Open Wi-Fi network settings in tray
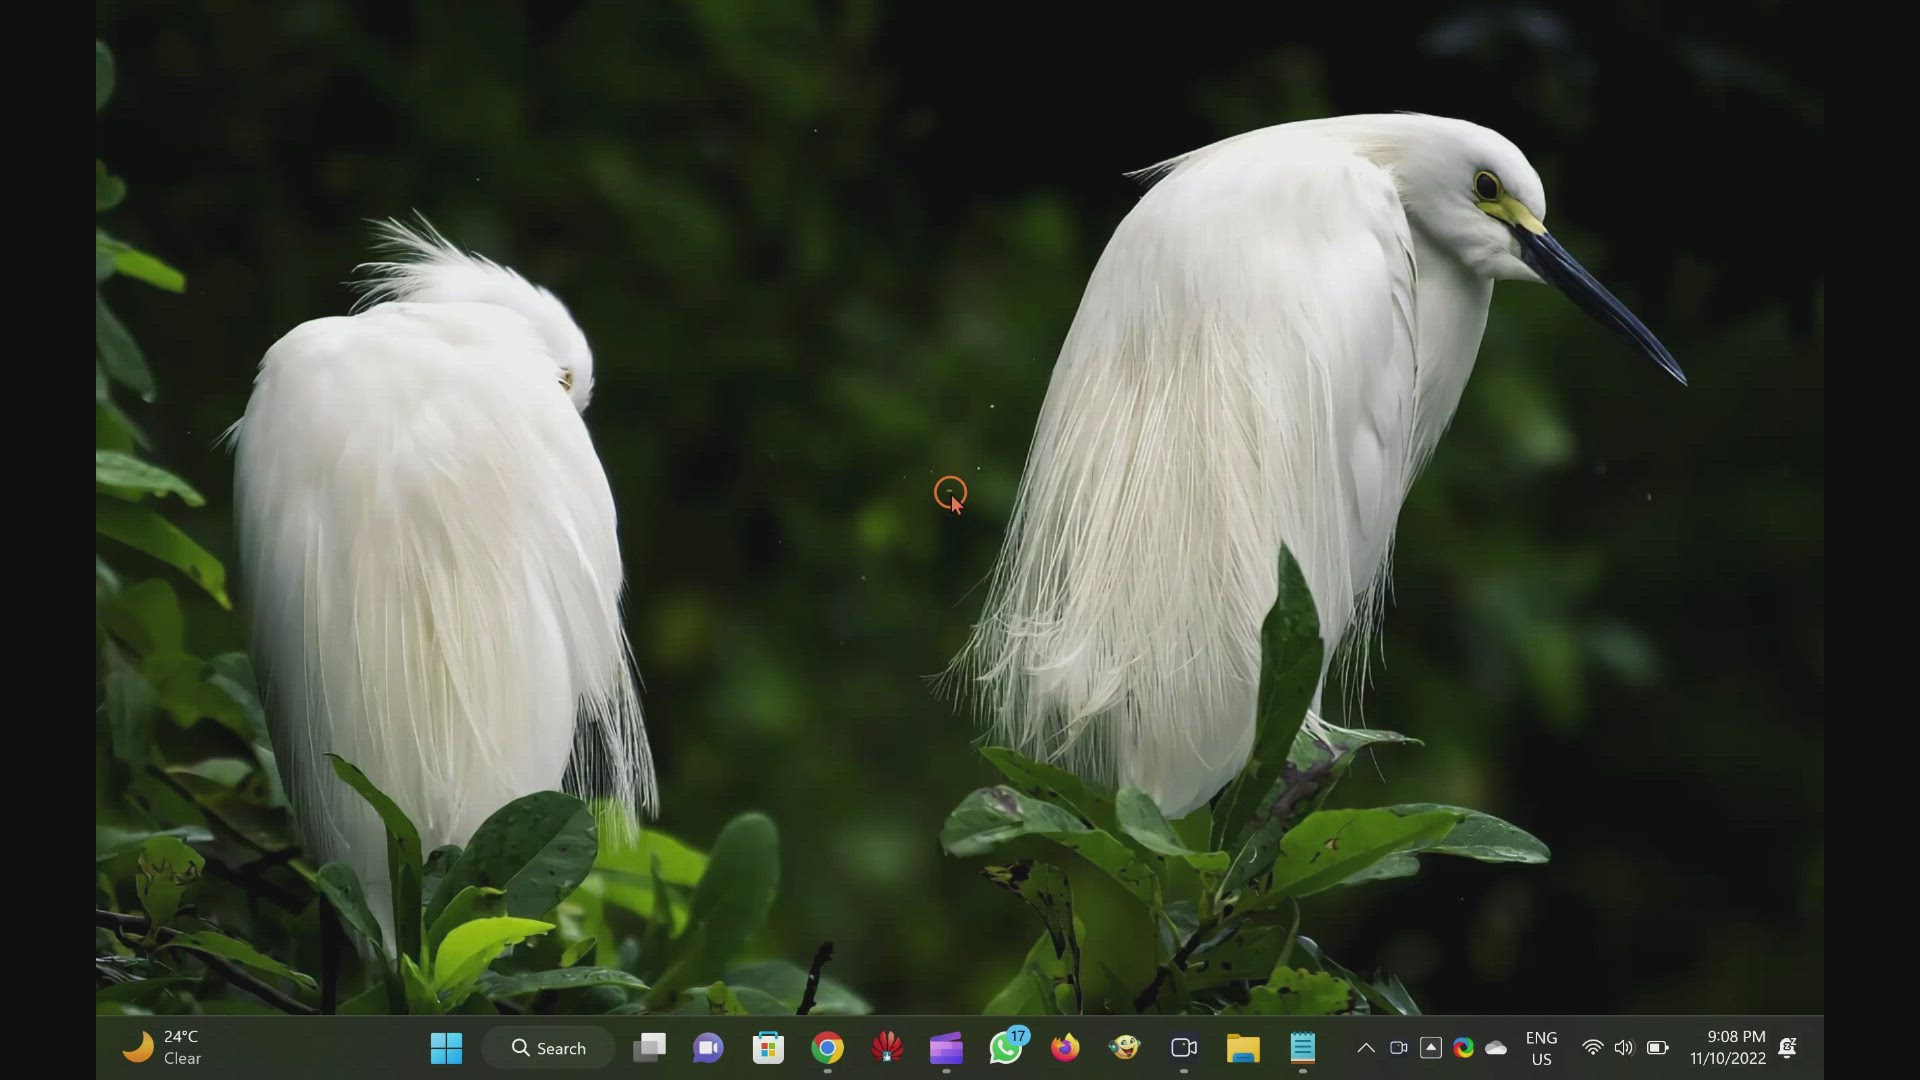The image size is (1920, 1080). [1593, 1048]
